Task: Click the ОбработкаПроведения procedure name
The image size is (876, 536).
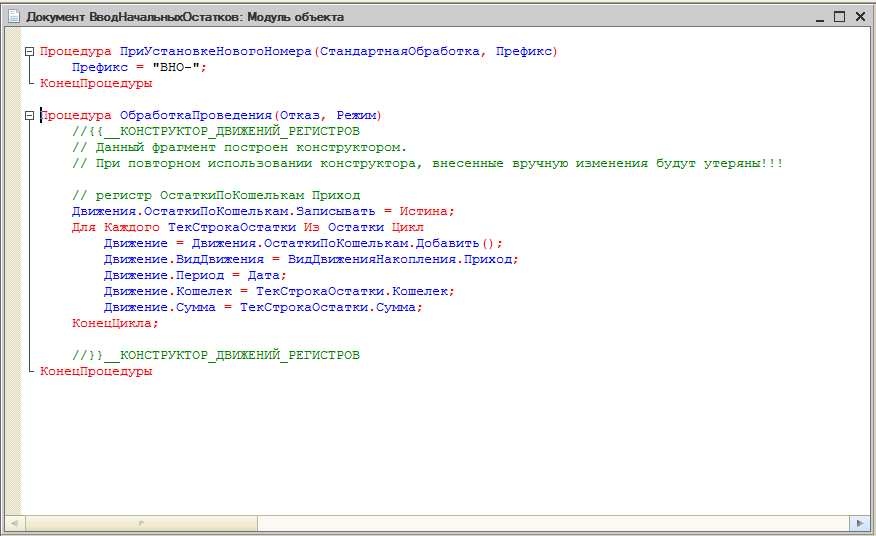Action: click(x=196, y=116)
